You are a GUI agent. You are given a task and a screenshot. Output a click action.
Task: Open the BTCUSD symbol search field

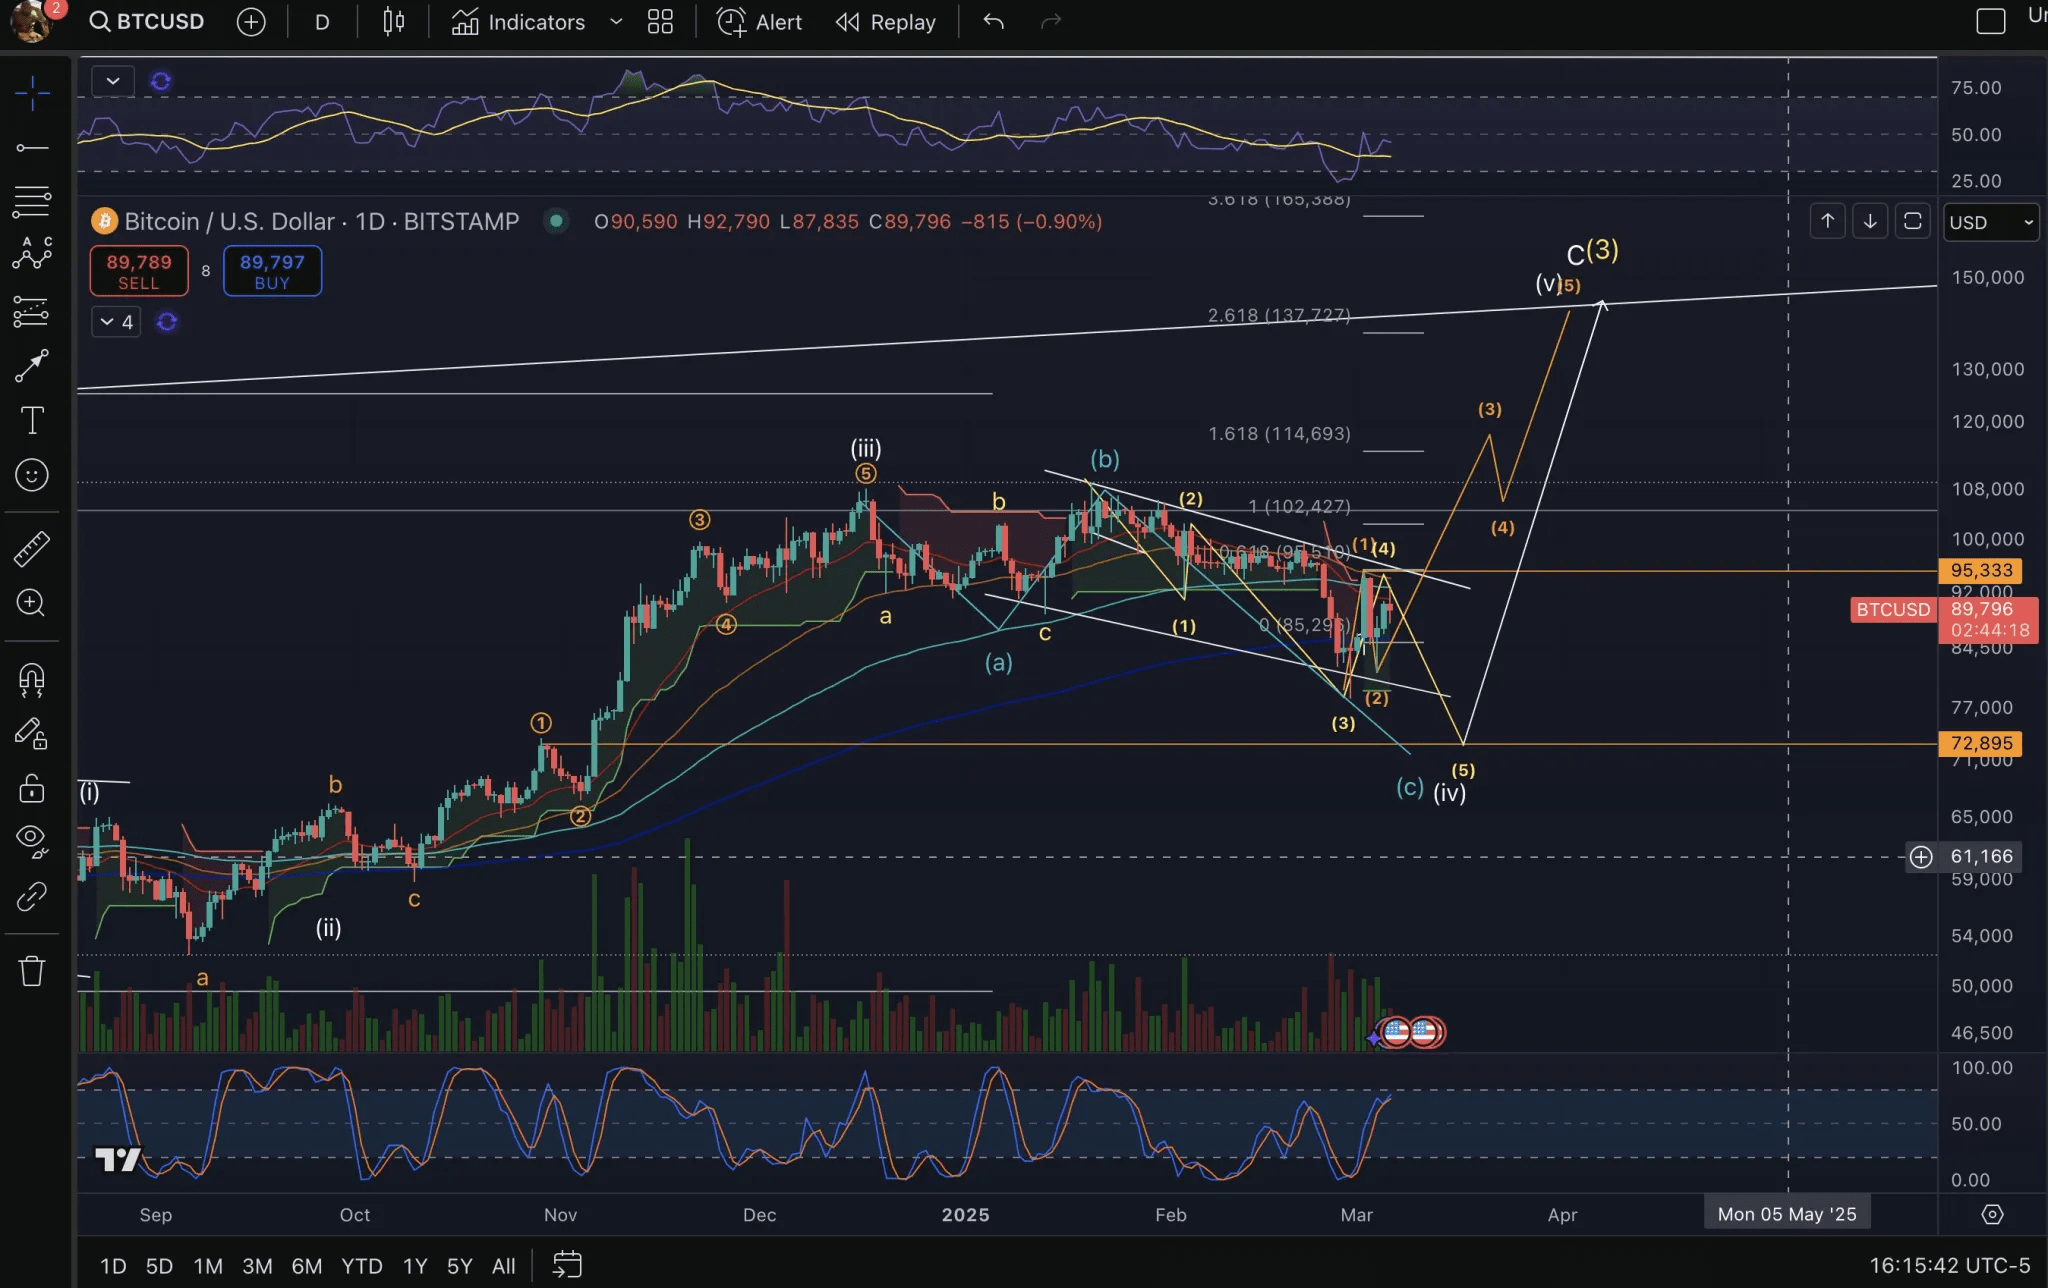pyautogui.click(x=146, y=21)
